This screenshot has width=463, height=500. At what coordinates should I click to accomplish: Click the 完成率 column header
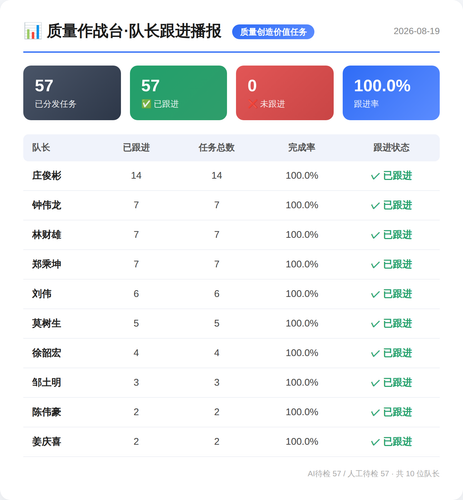click(302, 147)
